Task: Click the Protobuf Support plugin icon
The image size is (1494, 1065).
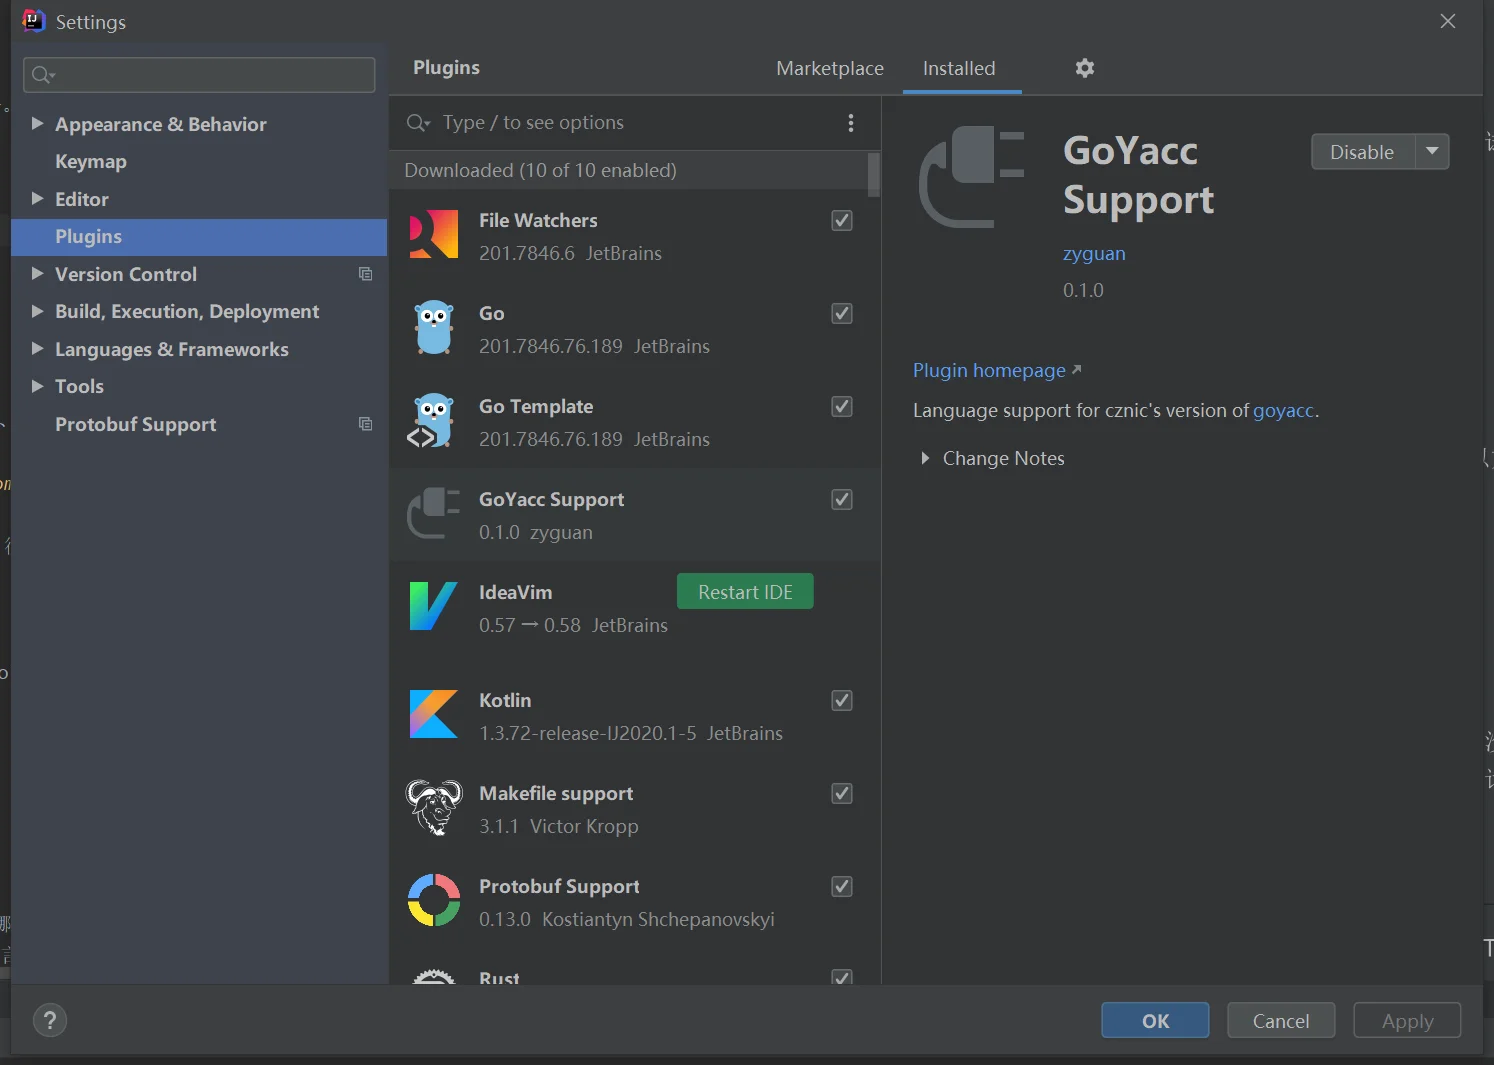Action: 434,900
